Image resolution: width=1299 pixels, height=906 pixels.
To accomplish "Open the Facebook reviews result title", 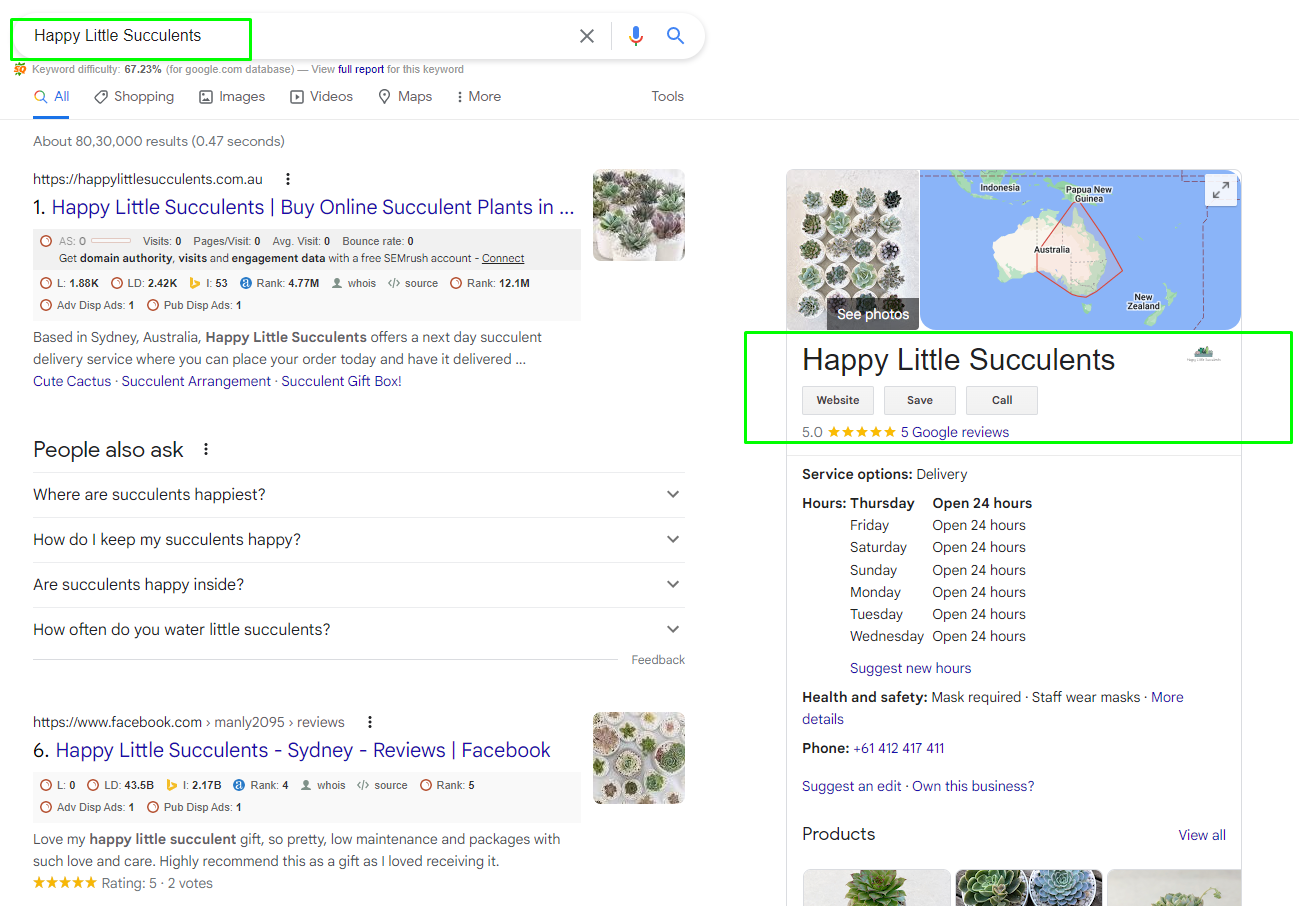I will (303, 751).
